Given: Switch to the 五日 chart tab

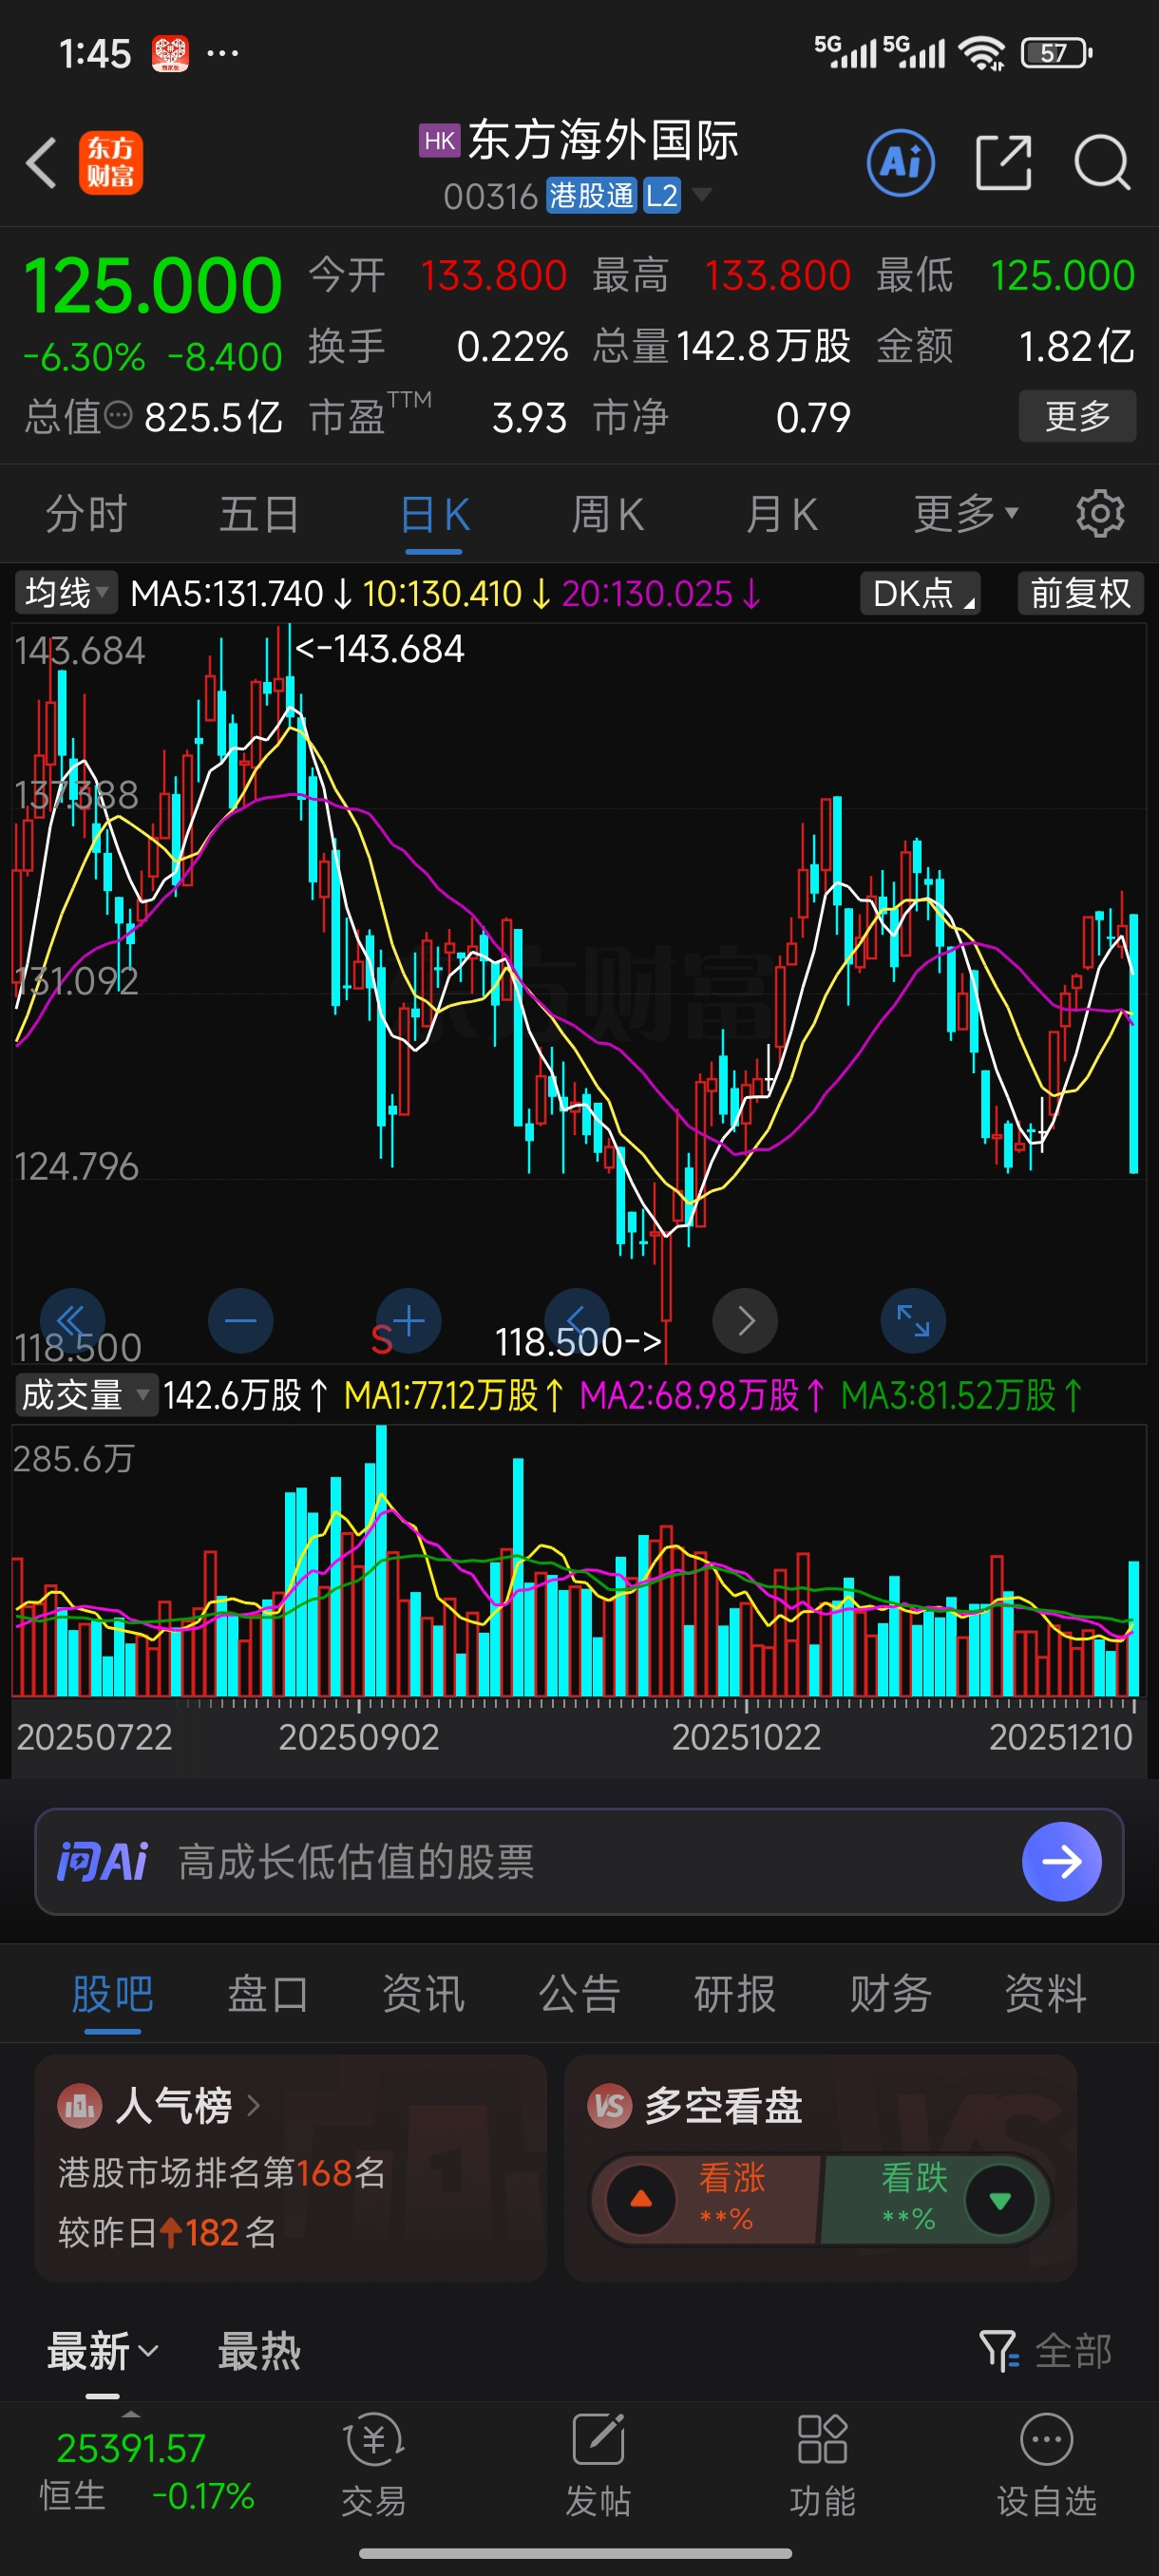Looking at the screenshot, I should pyautogui.click(x=259, y=514).
